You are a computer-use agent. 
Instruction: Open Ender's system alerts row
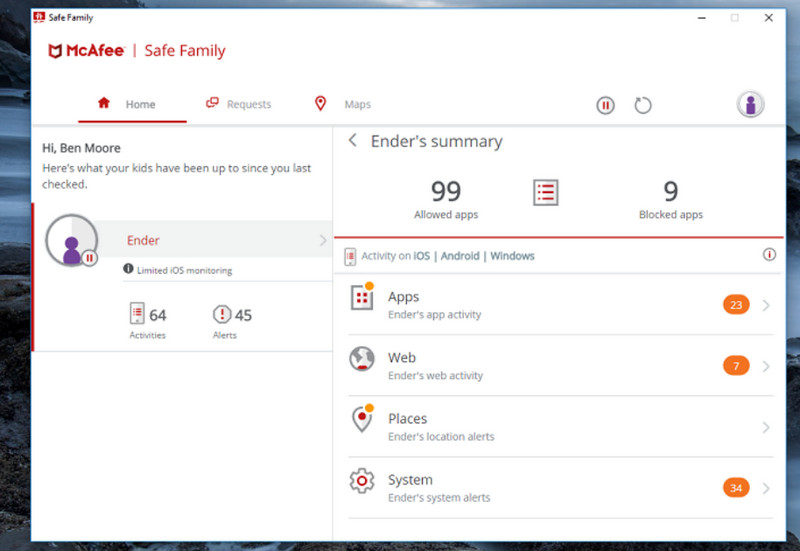coord(561,488)
